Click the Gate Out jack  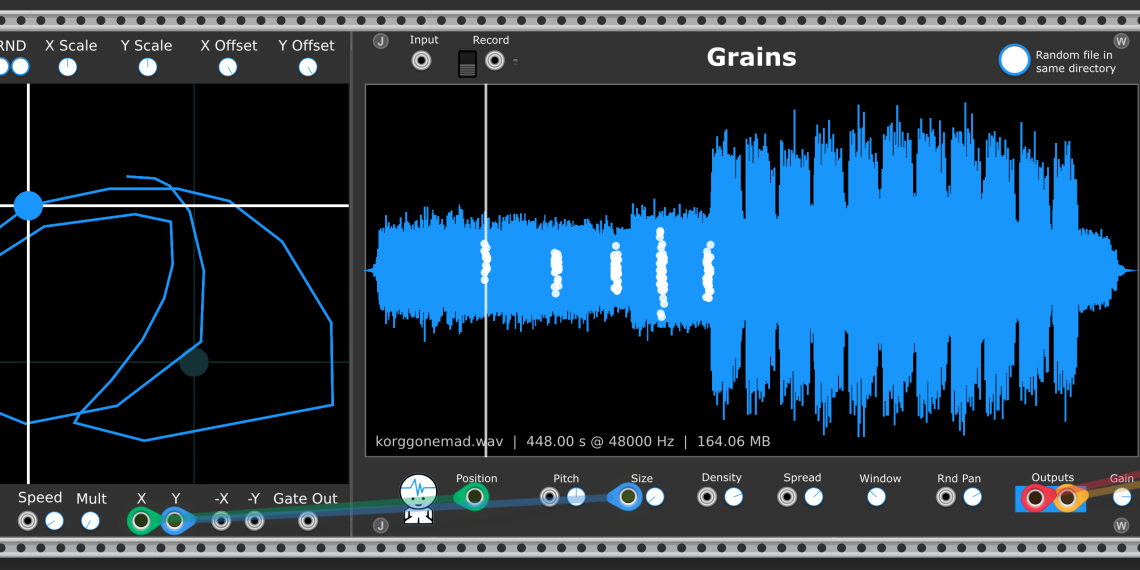click(308, 521)
